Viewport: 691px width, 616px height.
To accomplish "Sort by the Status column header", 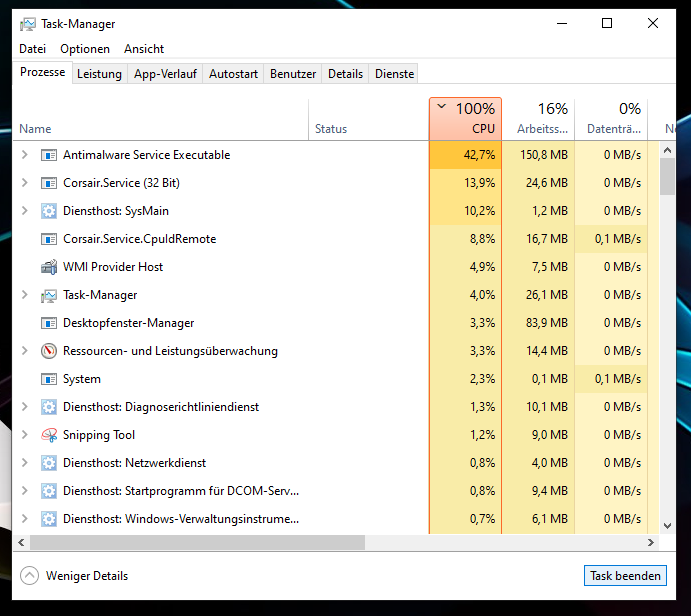I will (x=368, y=119).
